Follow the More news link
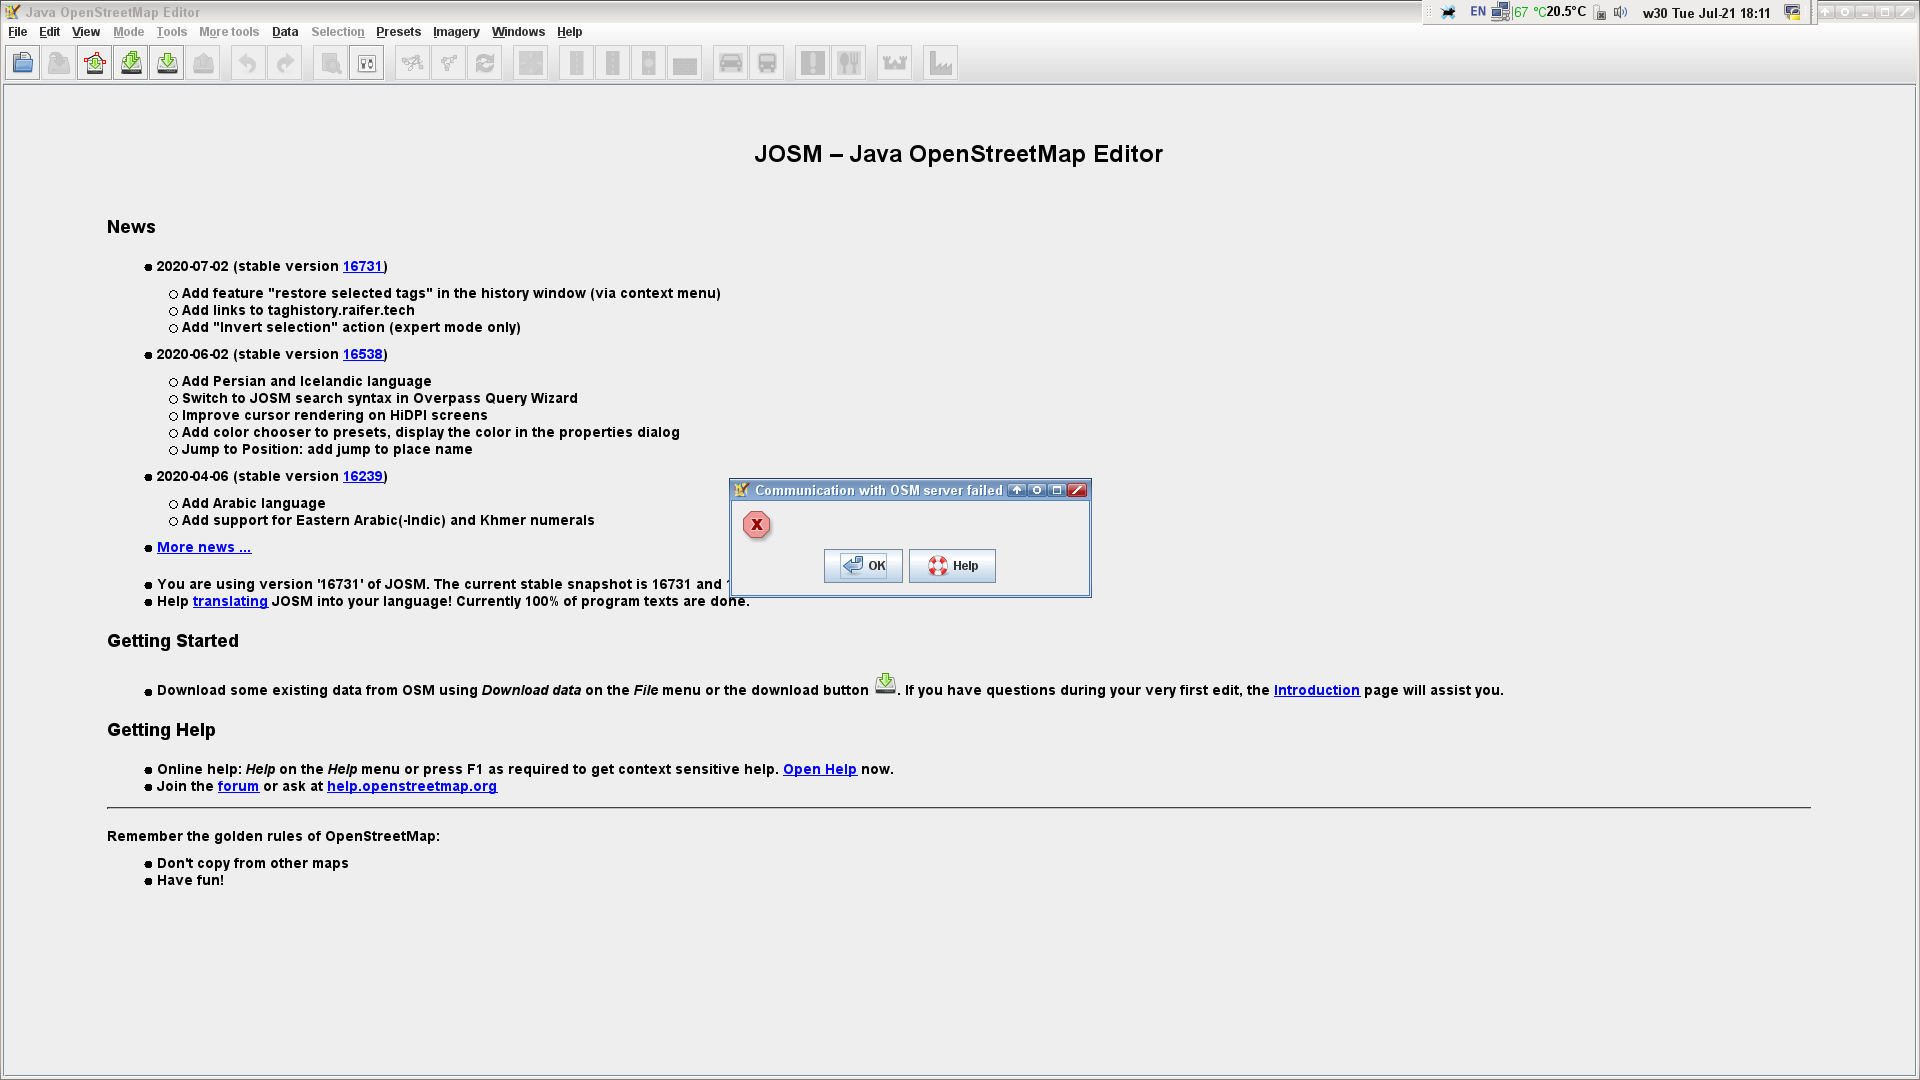 tap(204, 547)
